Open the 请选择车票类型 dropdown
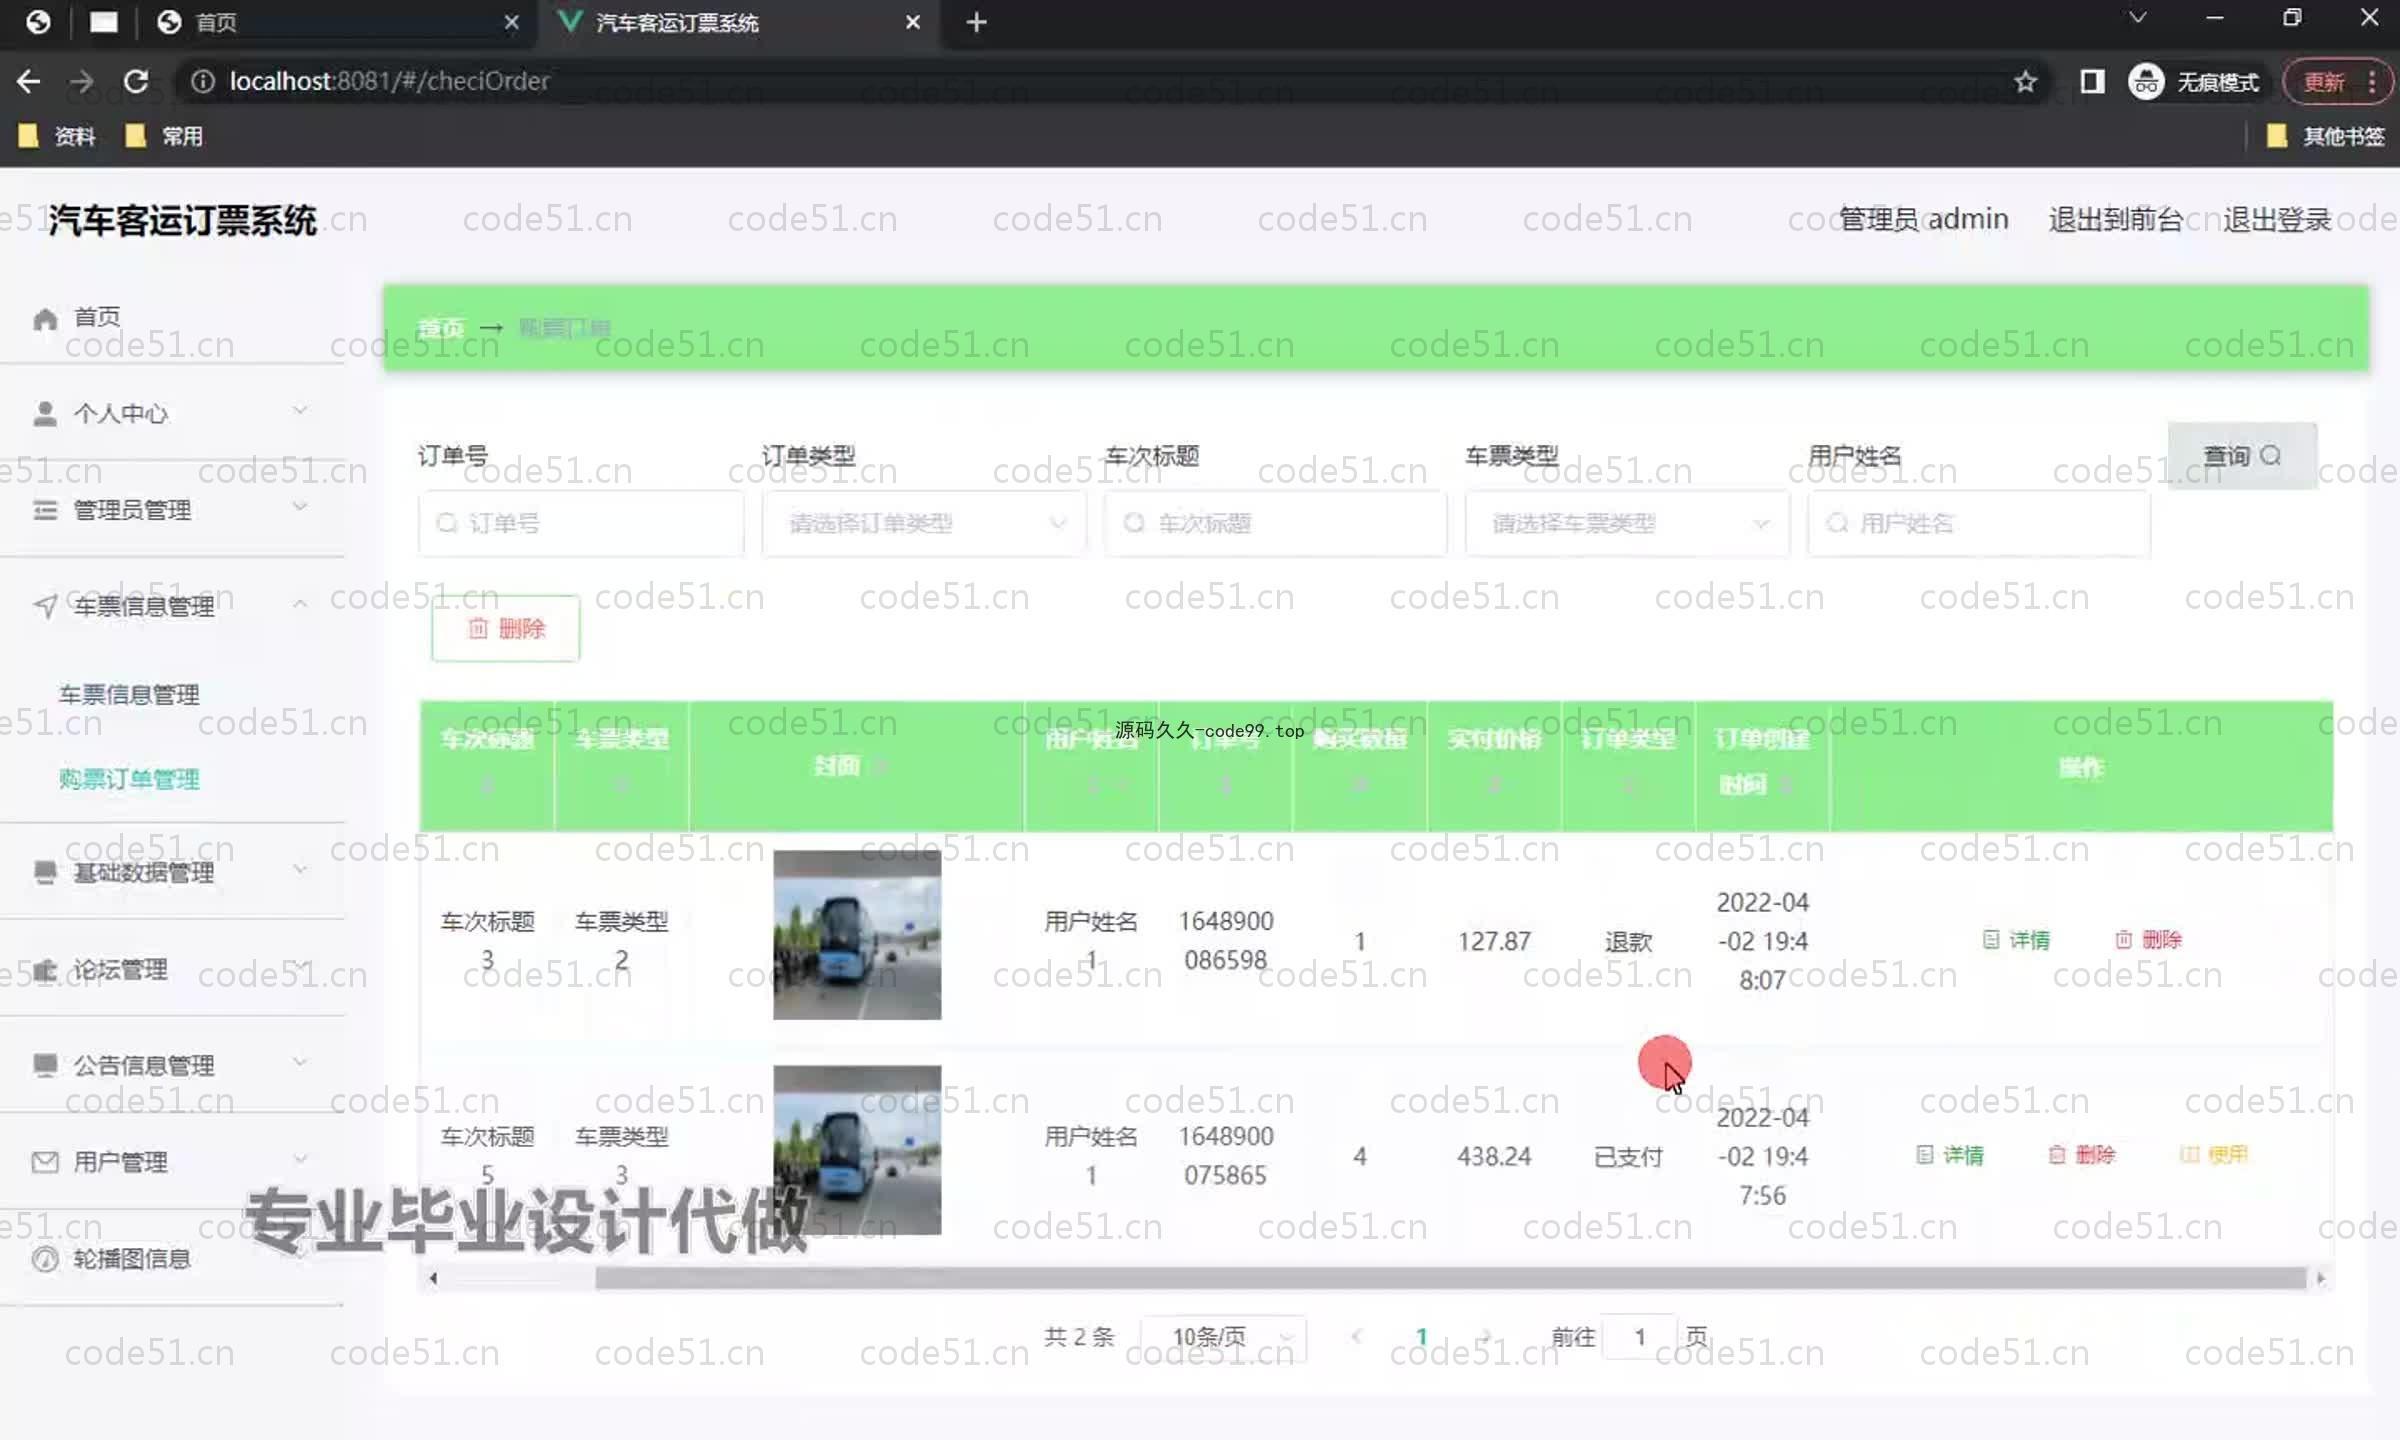This screenshot has height=1440, width=2400. point(1627,523)
